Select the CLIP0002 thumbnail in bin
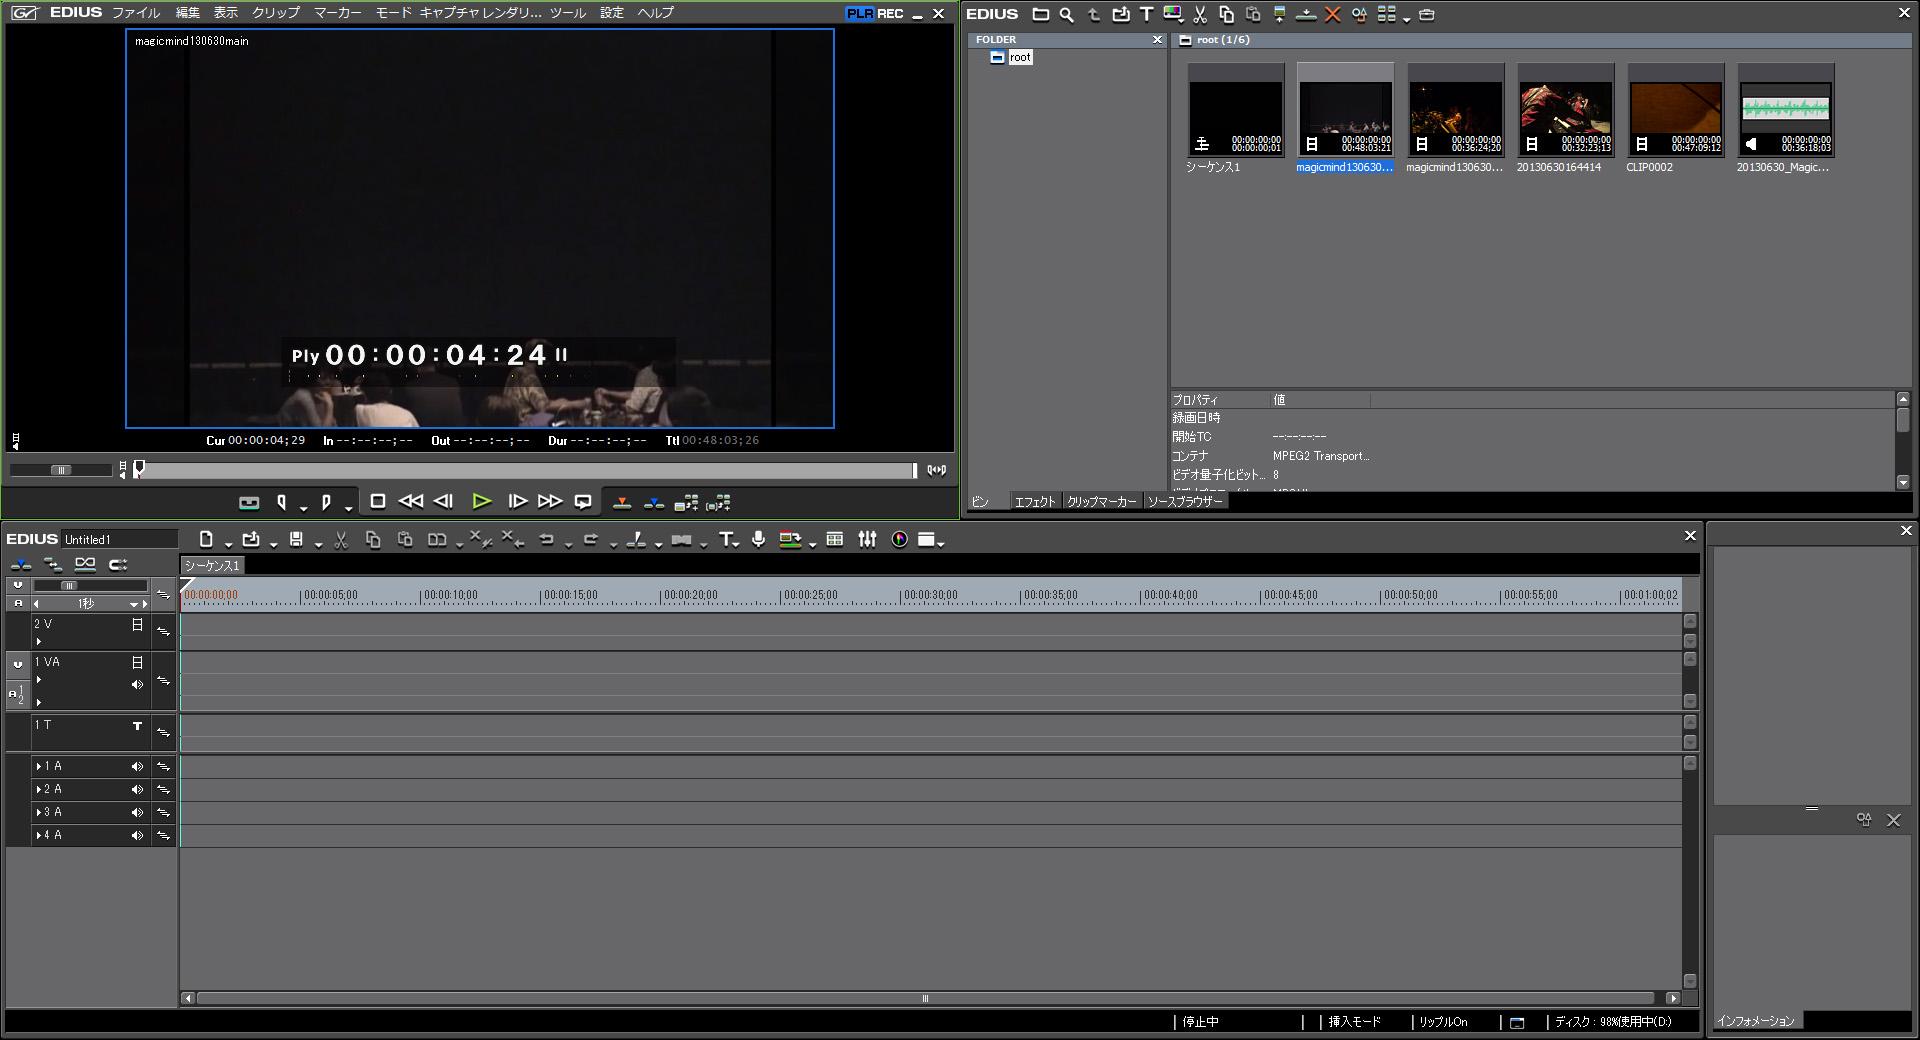Viewport: 1920px width, 1040px height. click(x=1675, y=110)
